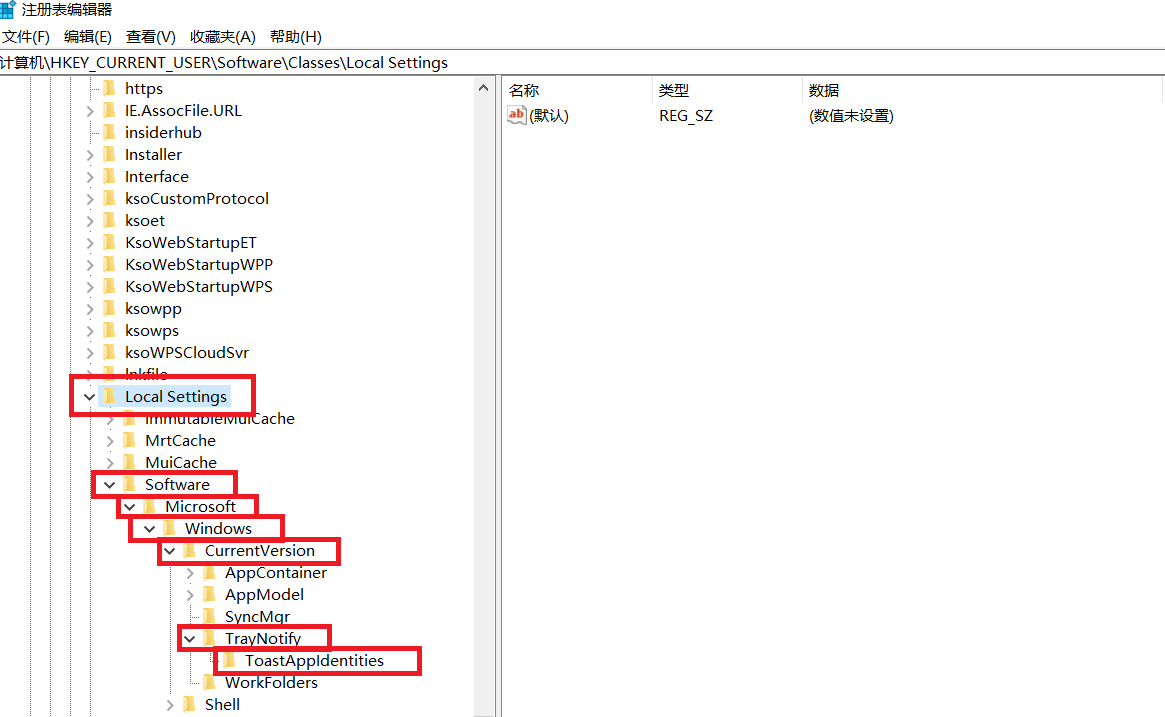This screenshot has width=1165, height=717.
Task: Click the ToastAppIdentities folder icon
Action: click(229, 660)
